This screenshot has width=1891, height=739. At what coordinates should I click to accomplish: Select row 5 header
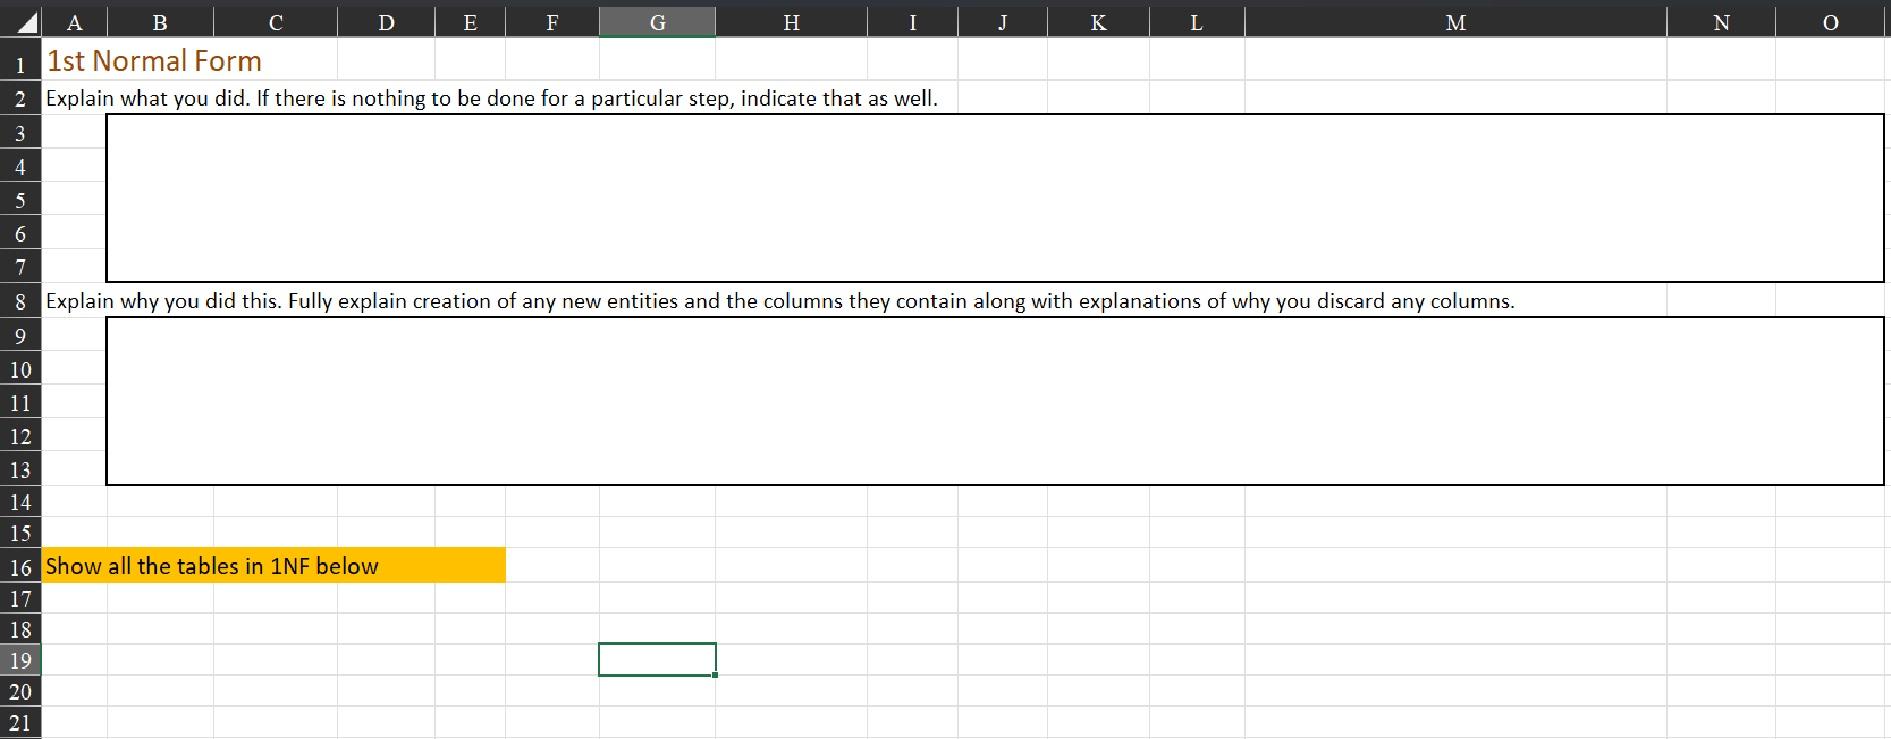(x=20, y=199)
